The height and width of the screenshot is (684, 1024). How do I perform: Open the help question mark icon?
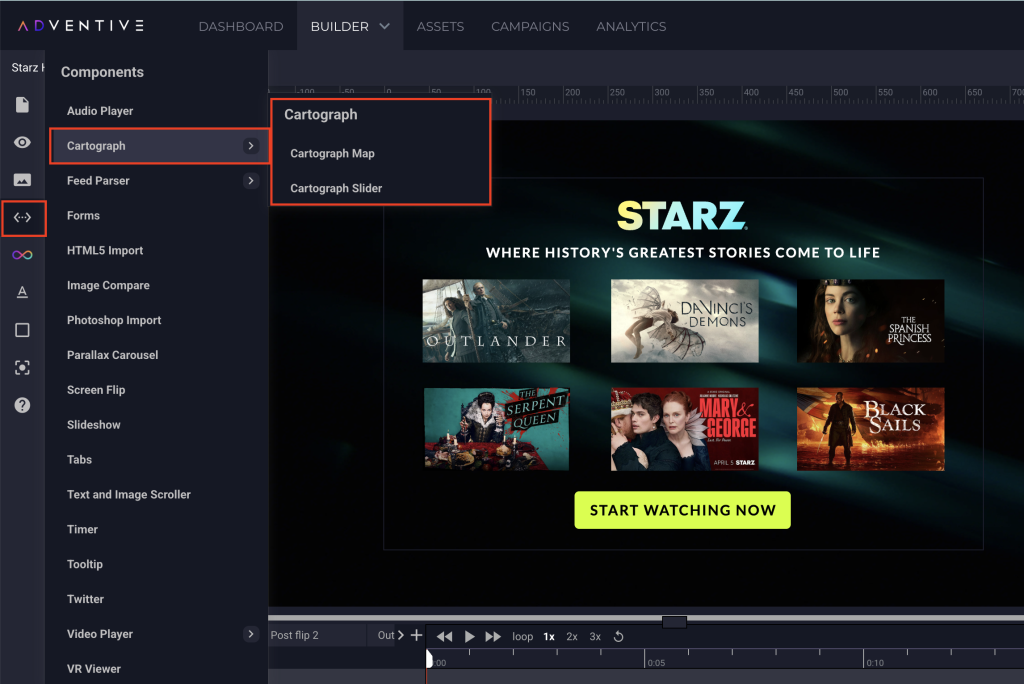point(22,405)
